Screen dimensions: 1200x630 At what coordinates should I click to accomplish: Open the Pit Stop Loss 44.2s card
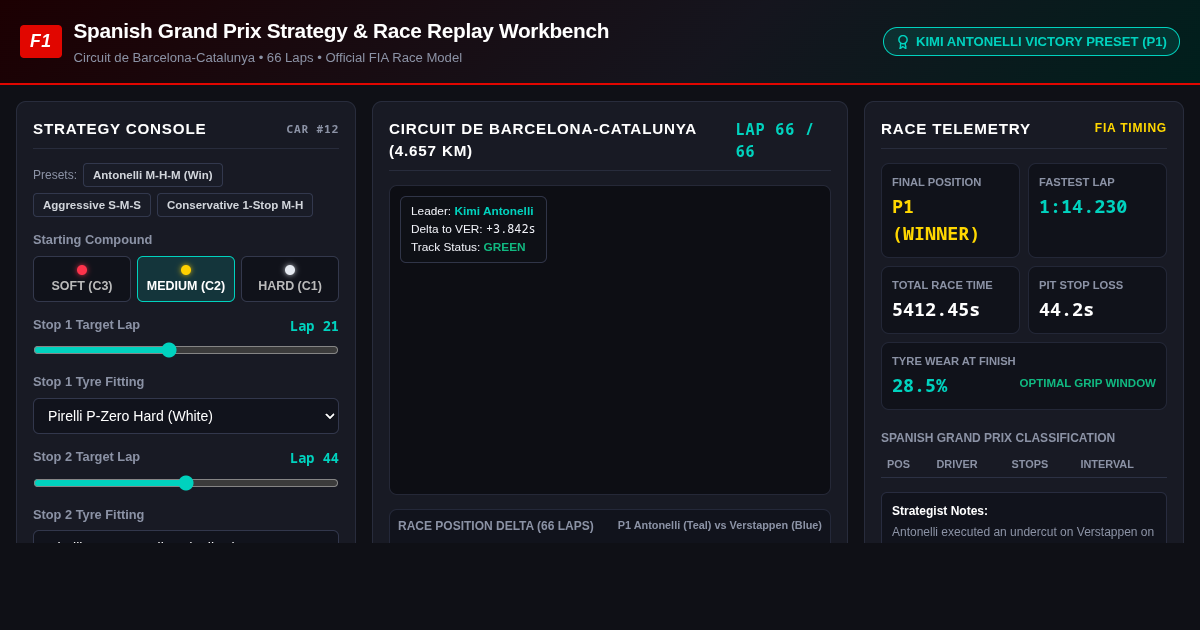click(1097, 300)
